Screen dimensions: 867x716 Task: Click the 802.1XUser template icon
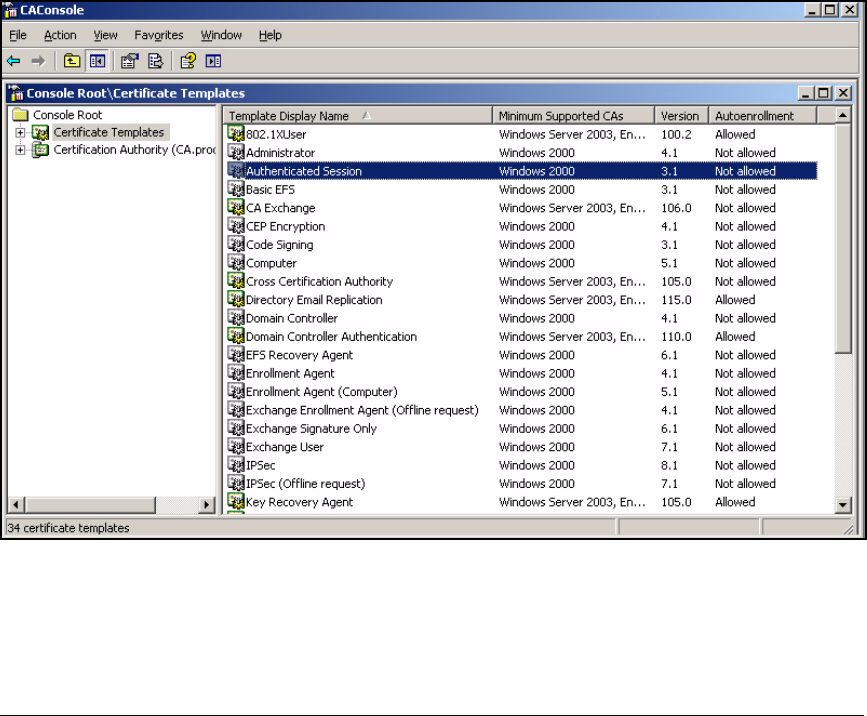point(236,134)
